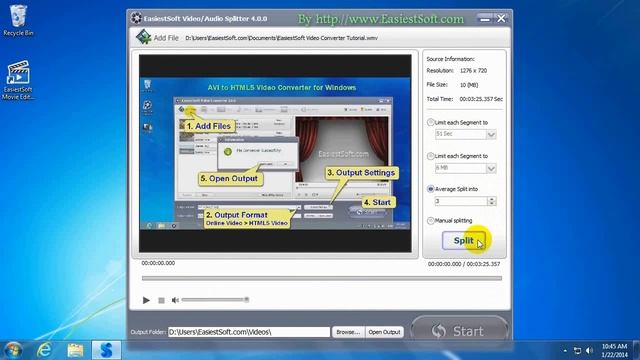This screenshot has width=640, height=360.
Task: Click the Total Time value text
Action: pyautogui.click(x=481, y=99)
